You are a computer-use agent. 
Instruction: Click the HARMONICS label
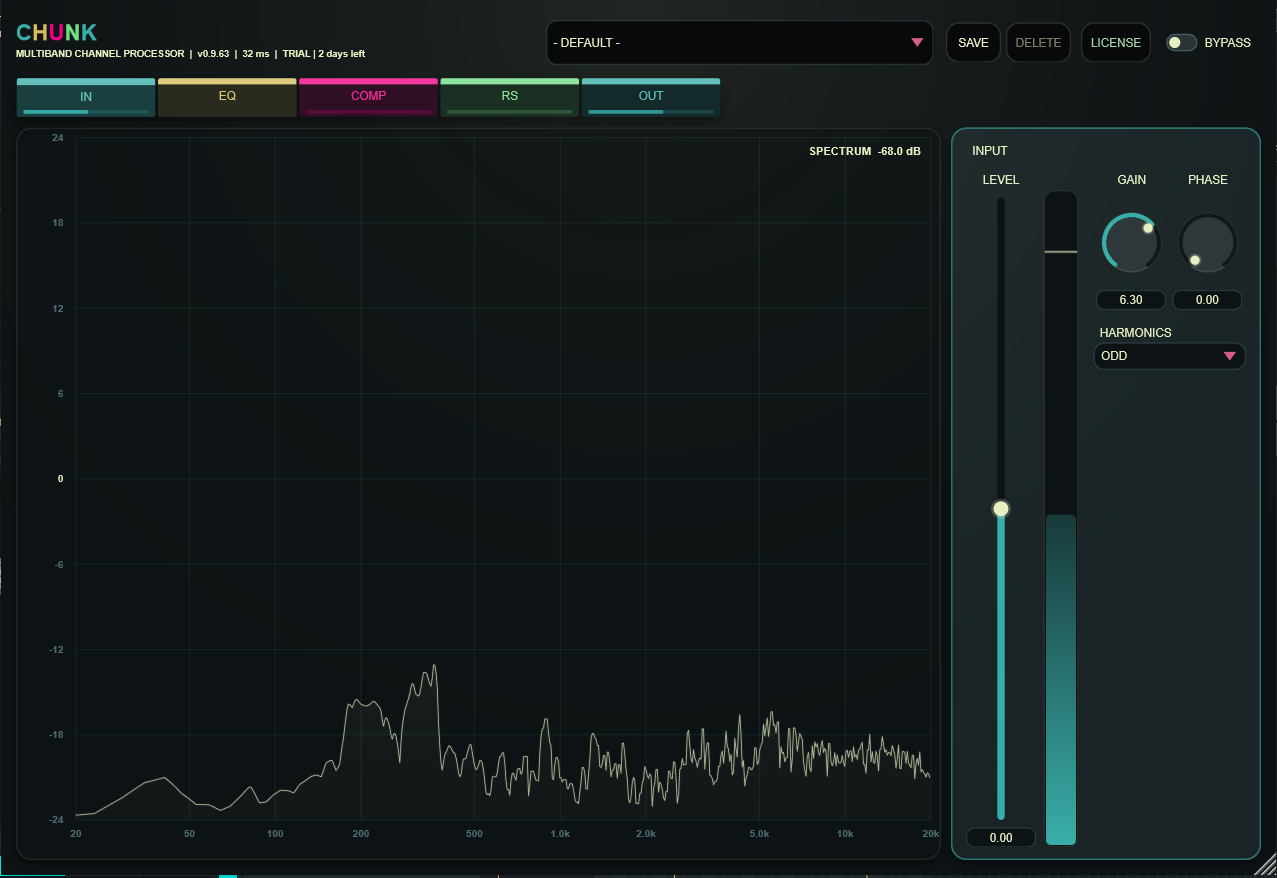(1135, 333)
